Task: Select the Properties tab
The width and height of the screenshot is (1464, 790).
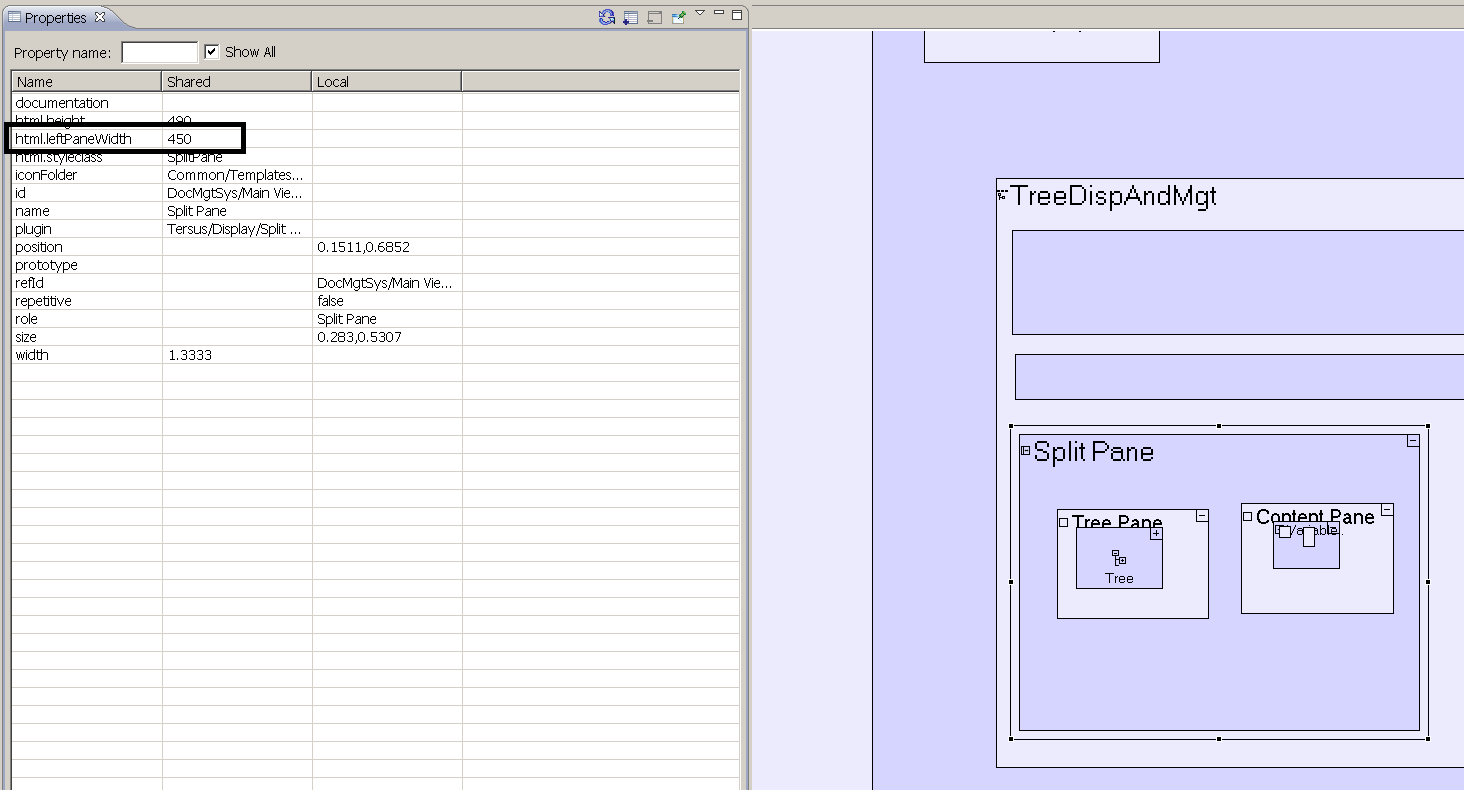Action: point(55,18)
